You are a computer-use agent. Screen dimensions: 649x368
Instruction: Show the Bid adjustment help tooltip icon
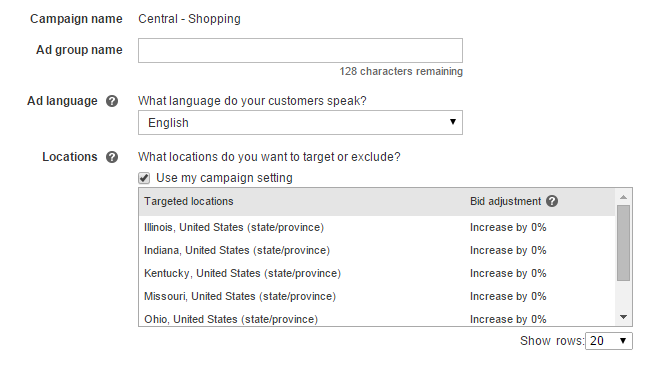552,201
